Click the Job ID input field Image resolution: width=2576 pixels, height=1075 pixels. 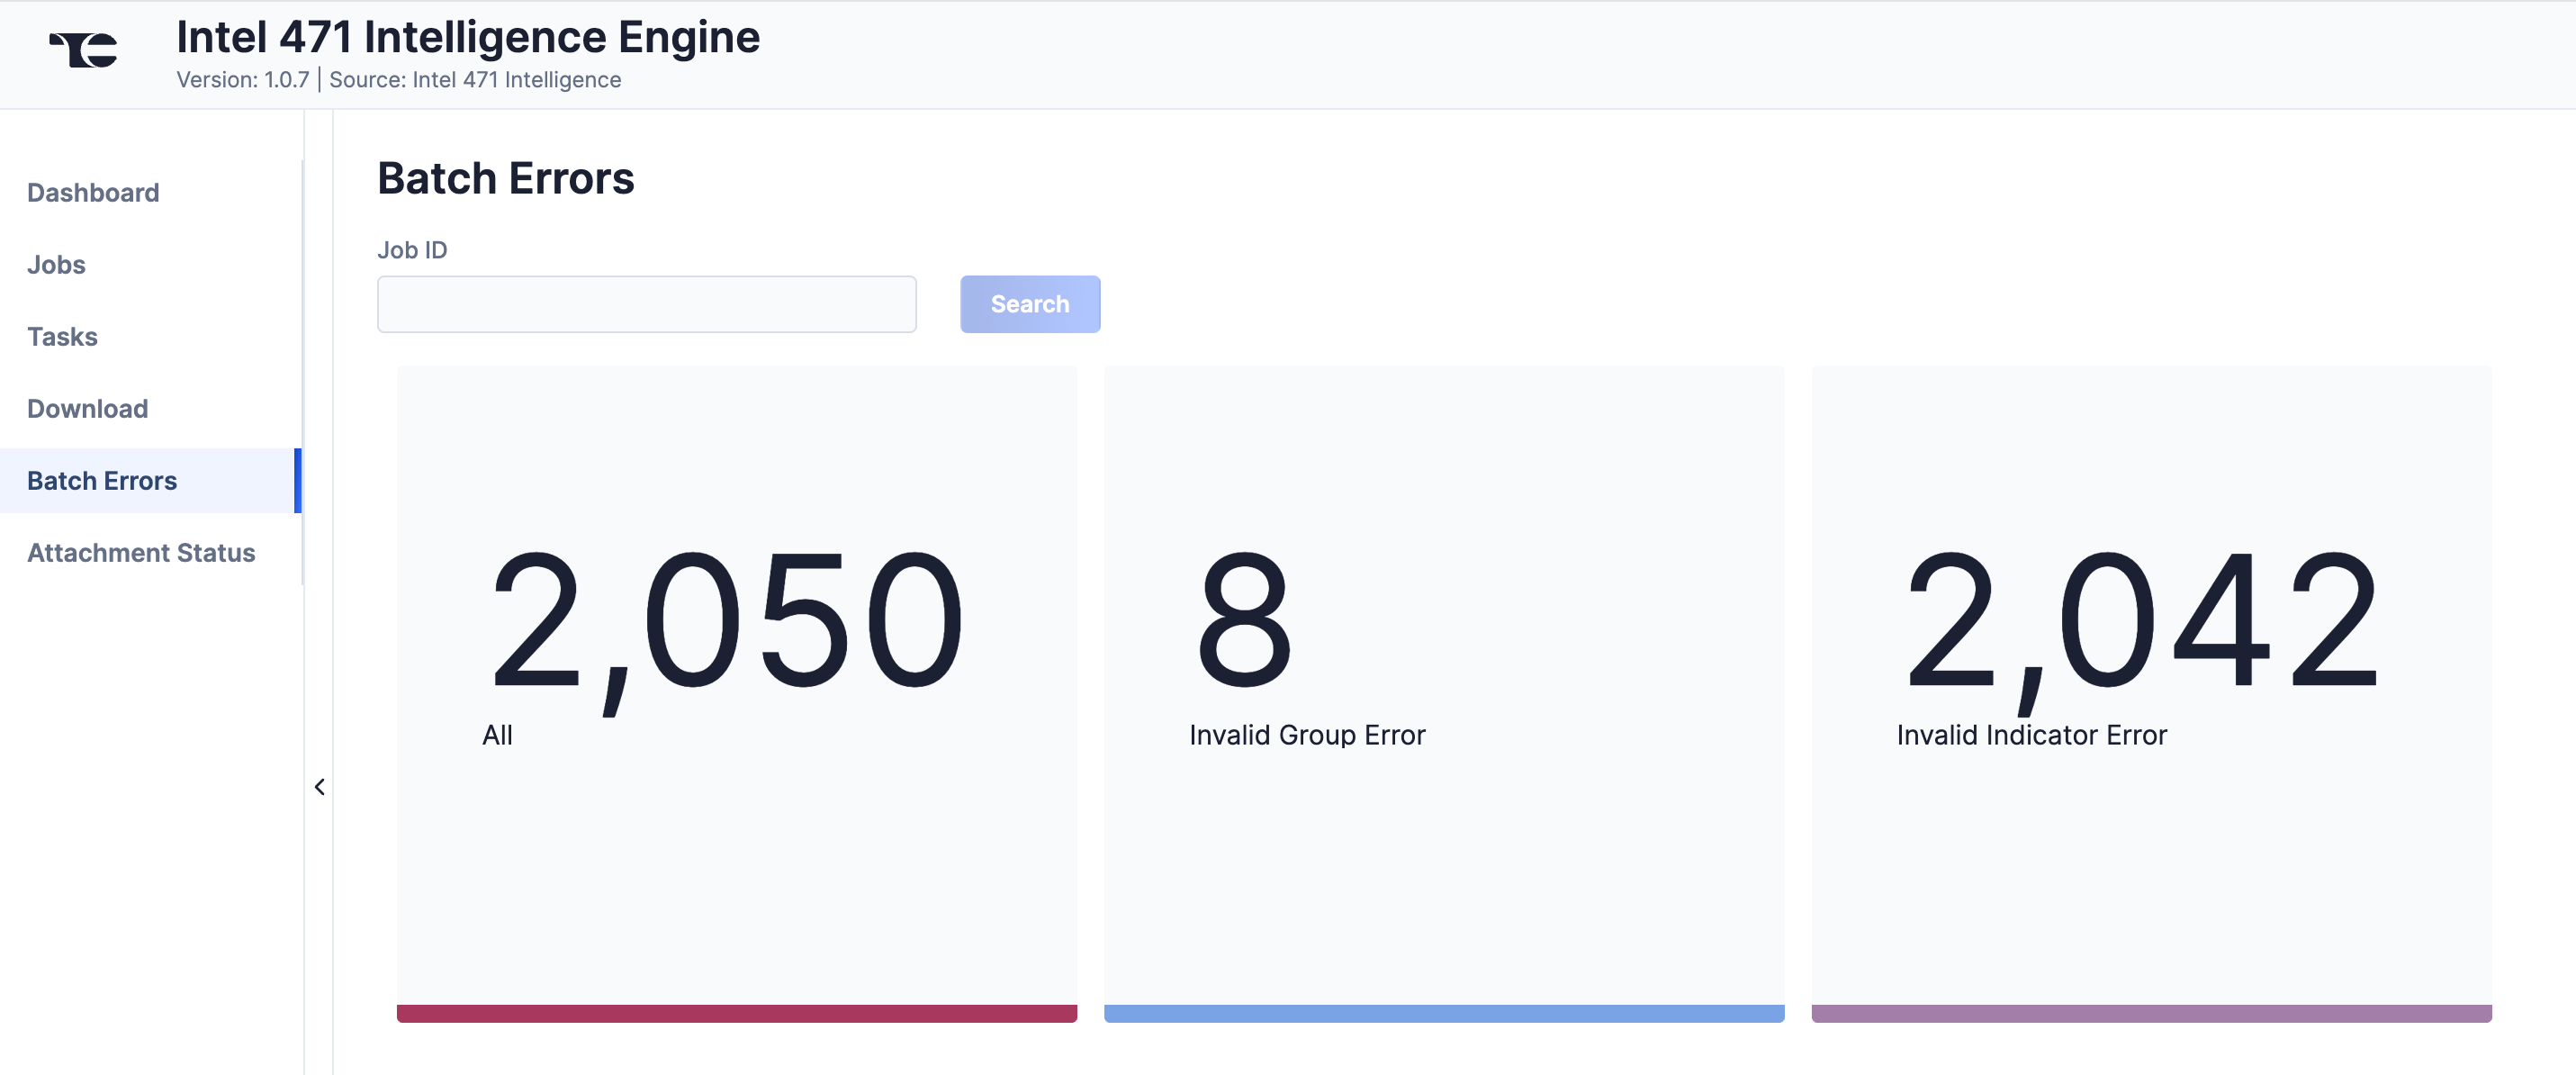coord(646,304)
